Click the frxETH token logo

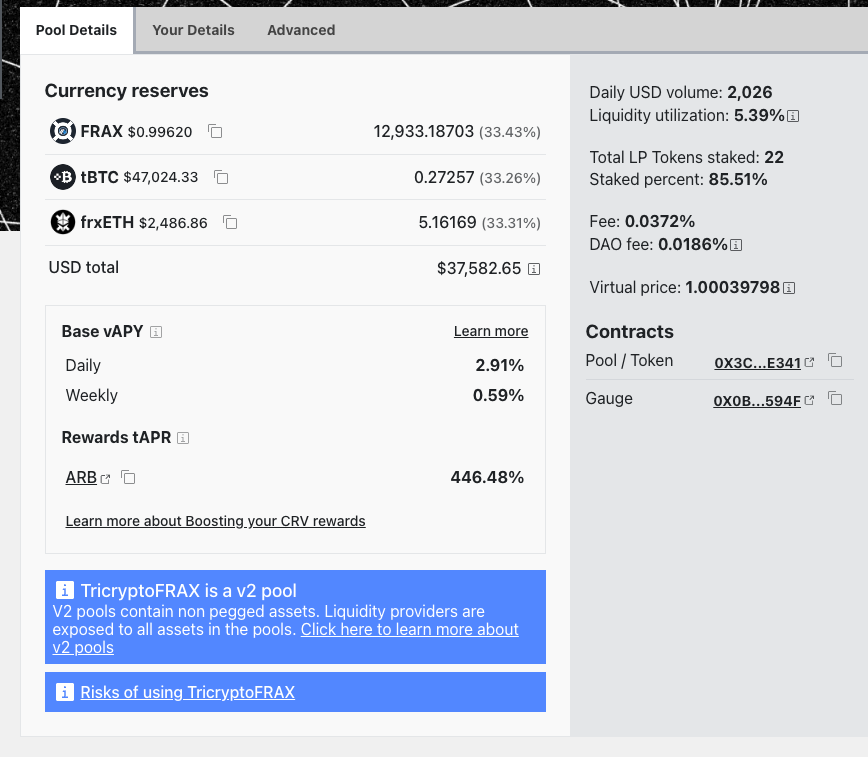[x=63, y=222]
